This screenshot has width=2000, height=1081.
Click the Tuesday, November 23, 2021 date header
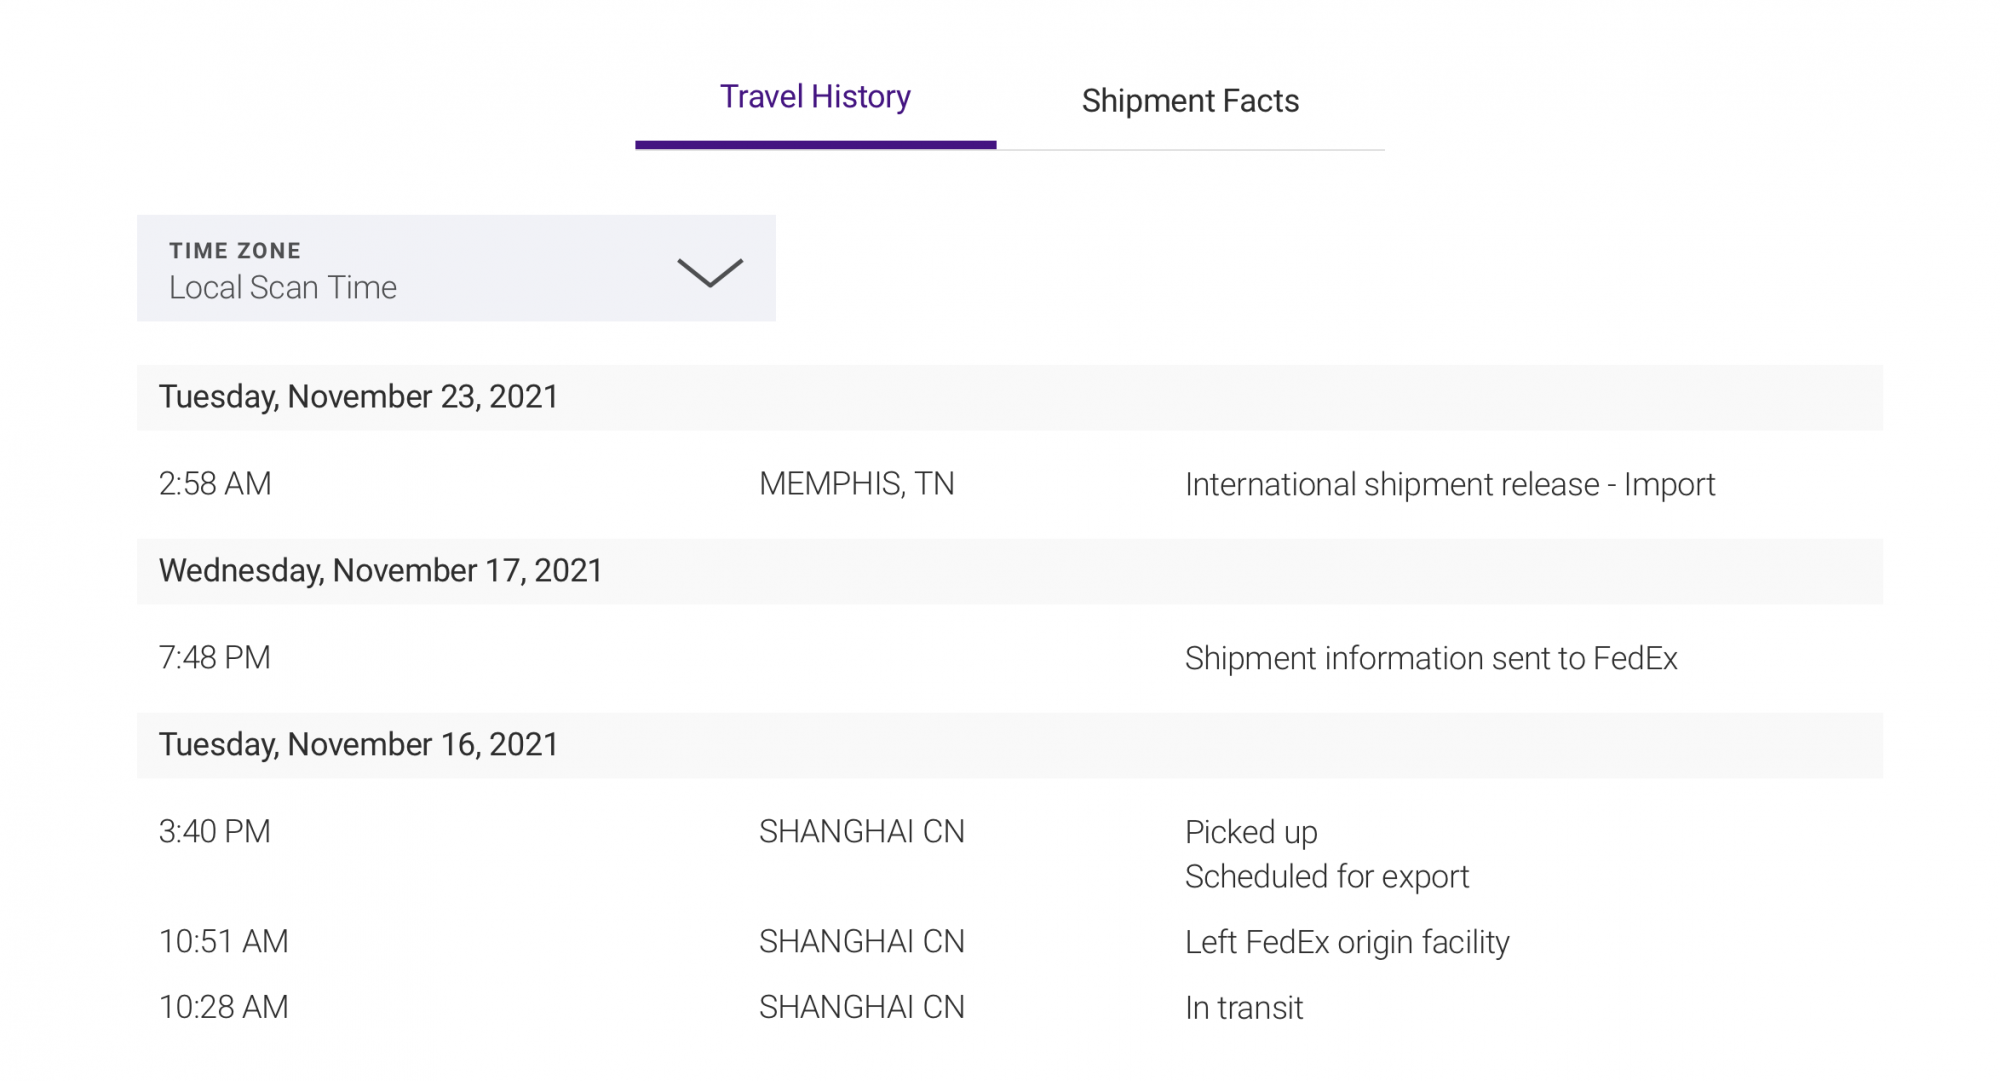pyautogui.click(x=358, y=397)
